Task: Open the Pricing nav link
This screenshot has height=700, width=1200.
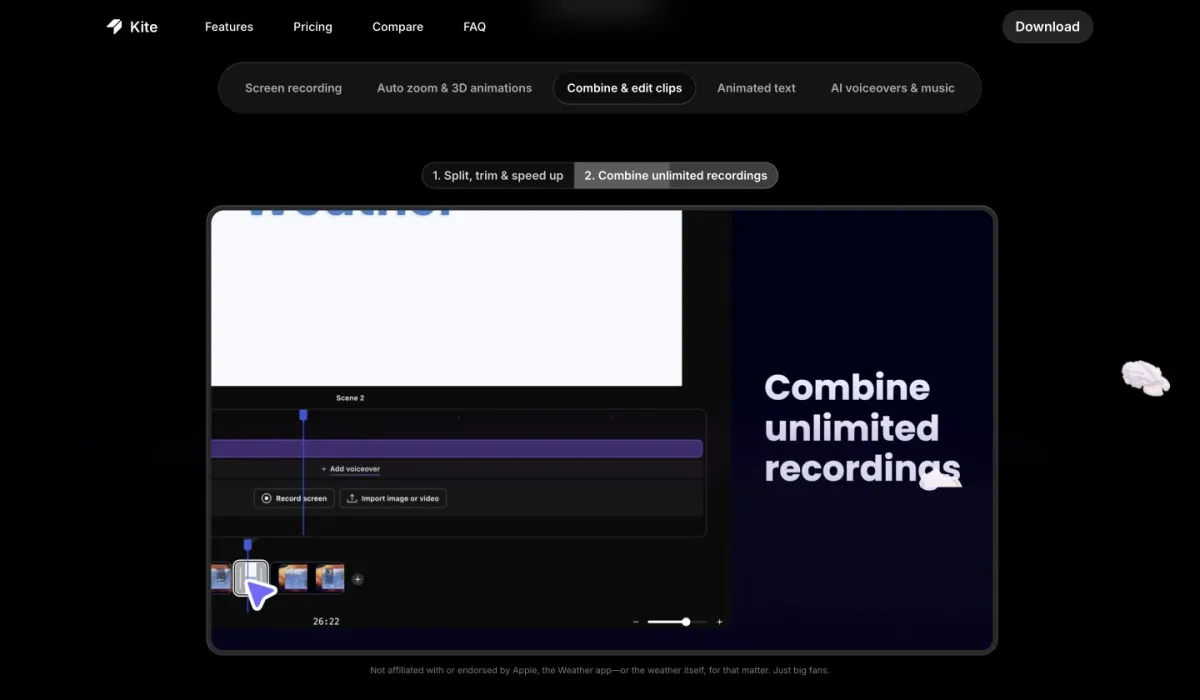Action: (x=313, y=27)
